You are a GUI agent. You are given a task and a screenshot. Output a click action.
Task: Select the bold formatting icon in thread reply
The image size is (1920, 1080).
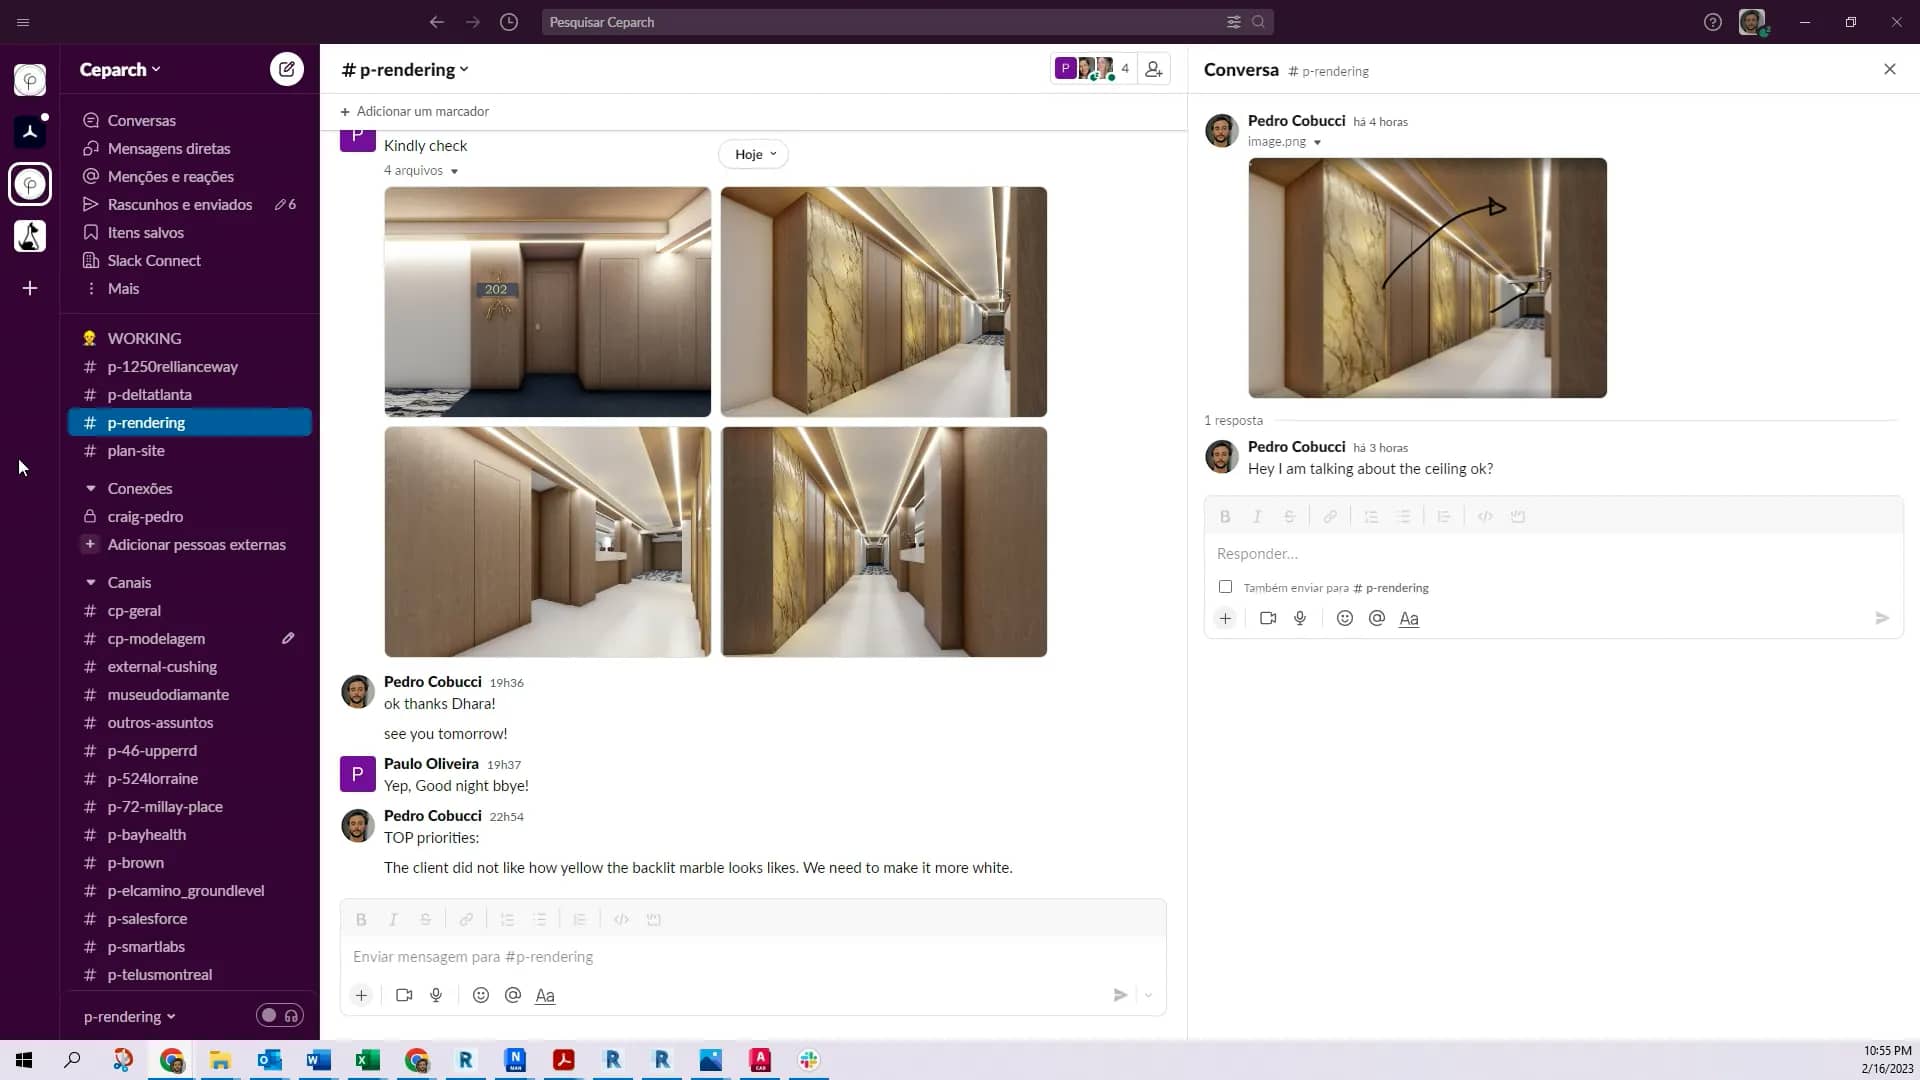pos(1224,516)
